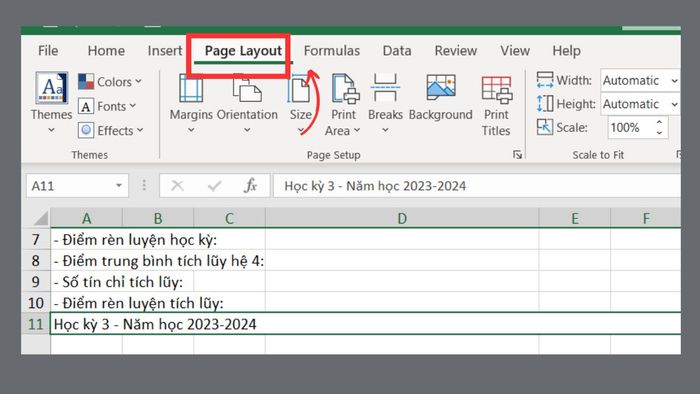Increase the Scale percentage value
Image resolution: width=700 pixels, height=394 pixels.
coord(659,122)
